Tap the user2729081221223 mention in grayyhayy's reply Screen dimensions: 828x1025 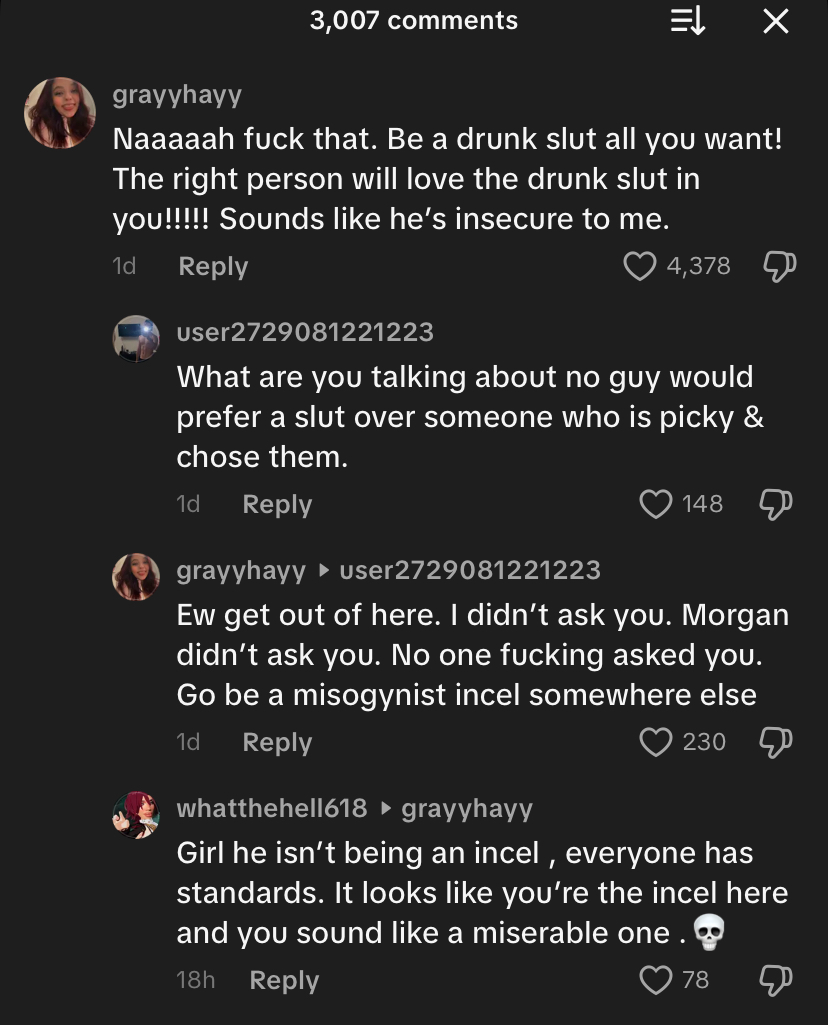470,570
